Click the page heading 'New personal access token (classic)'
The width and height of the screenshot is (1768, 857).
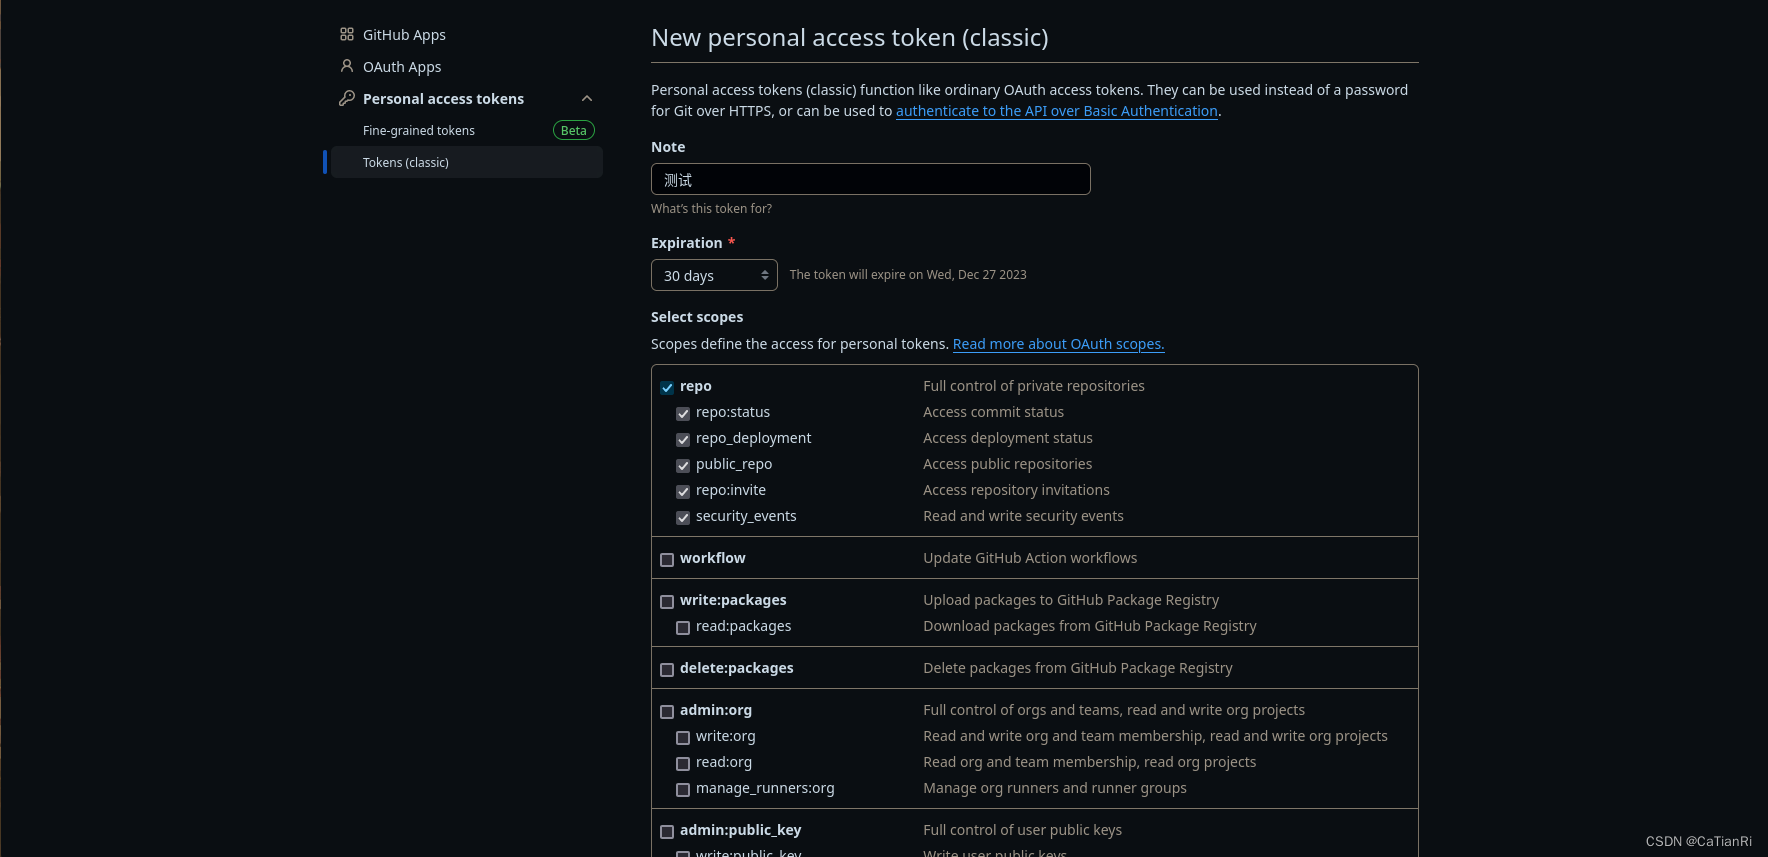850,38
